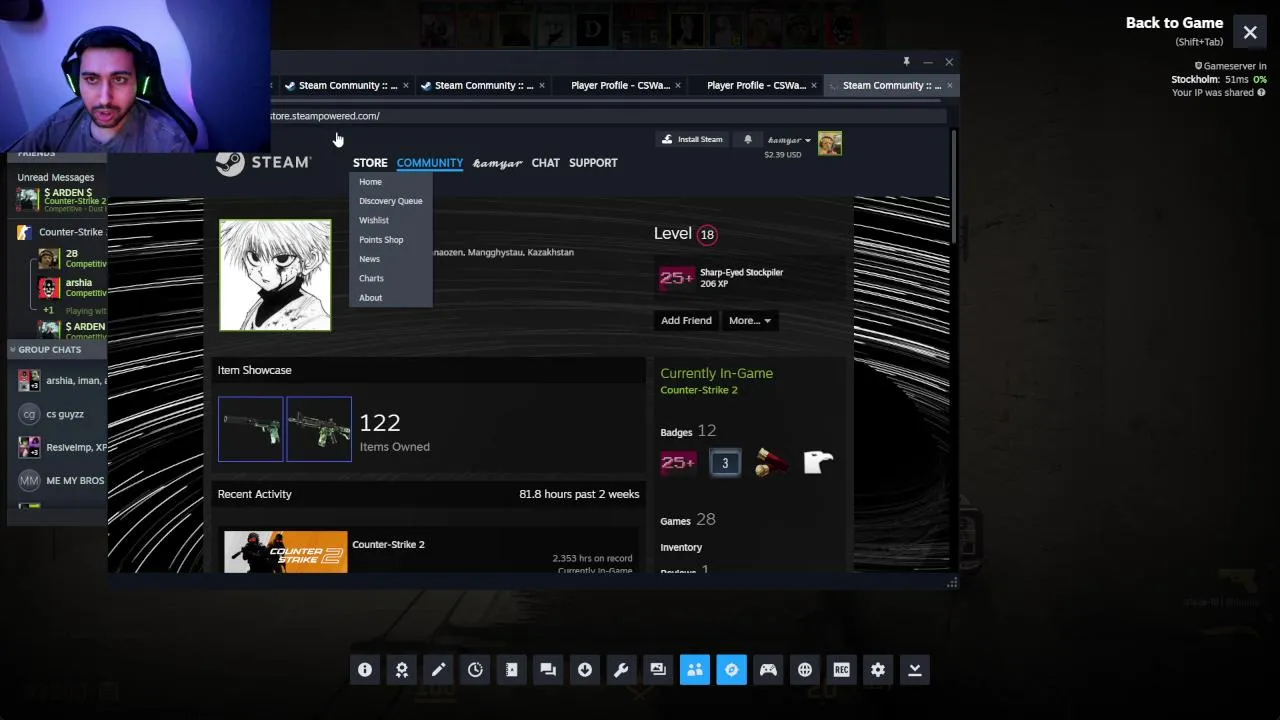Click the numbered 3 badge icon

click(725, 462)
